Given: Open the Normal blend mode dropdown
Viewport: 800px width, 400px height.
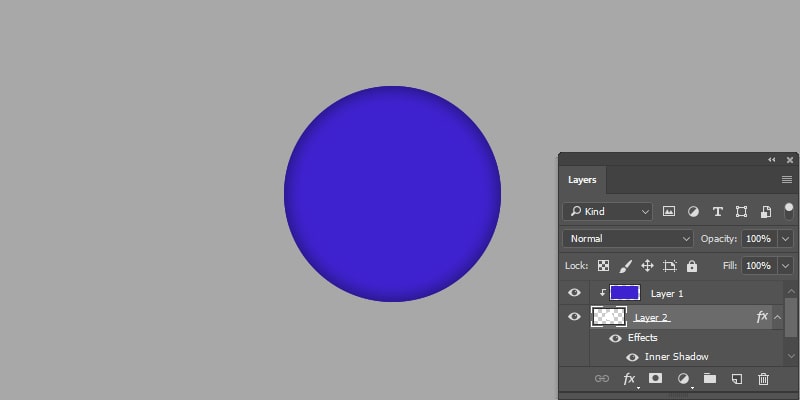Looking at the screenshot, I should tap(628, 238).
